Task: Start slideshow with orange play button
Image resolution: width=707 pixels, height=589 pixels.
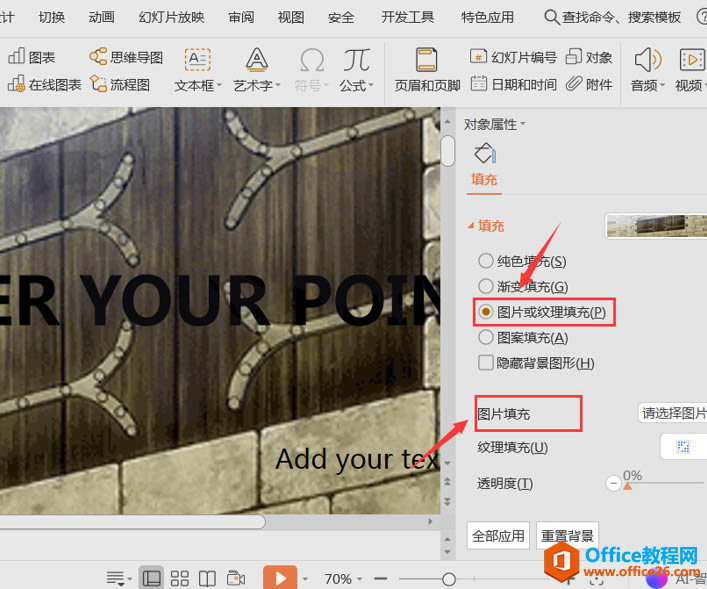Action: click(280, 578)
